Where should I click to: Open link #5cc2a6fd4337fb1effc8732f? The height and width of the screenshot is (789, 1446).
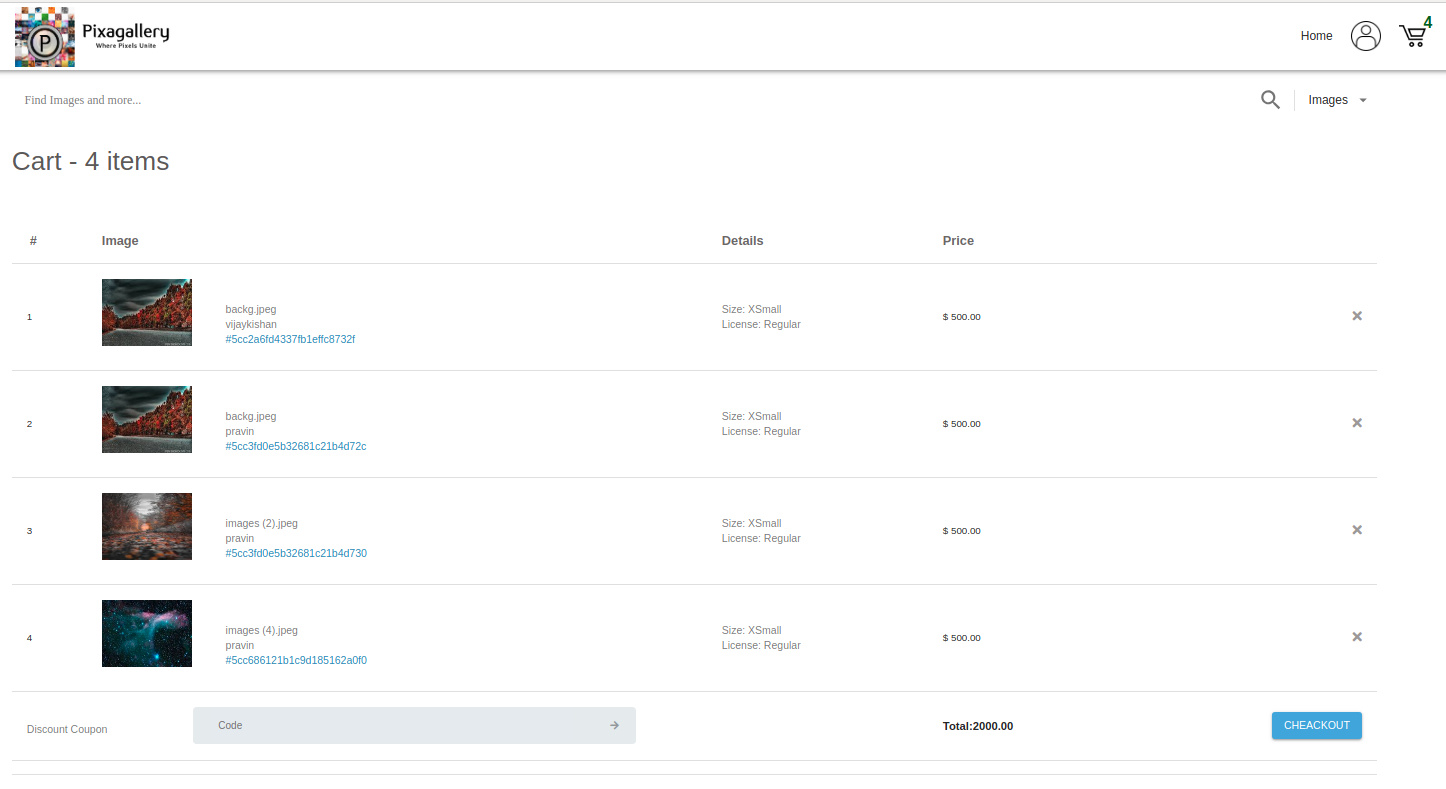click(x=290, y=340)
